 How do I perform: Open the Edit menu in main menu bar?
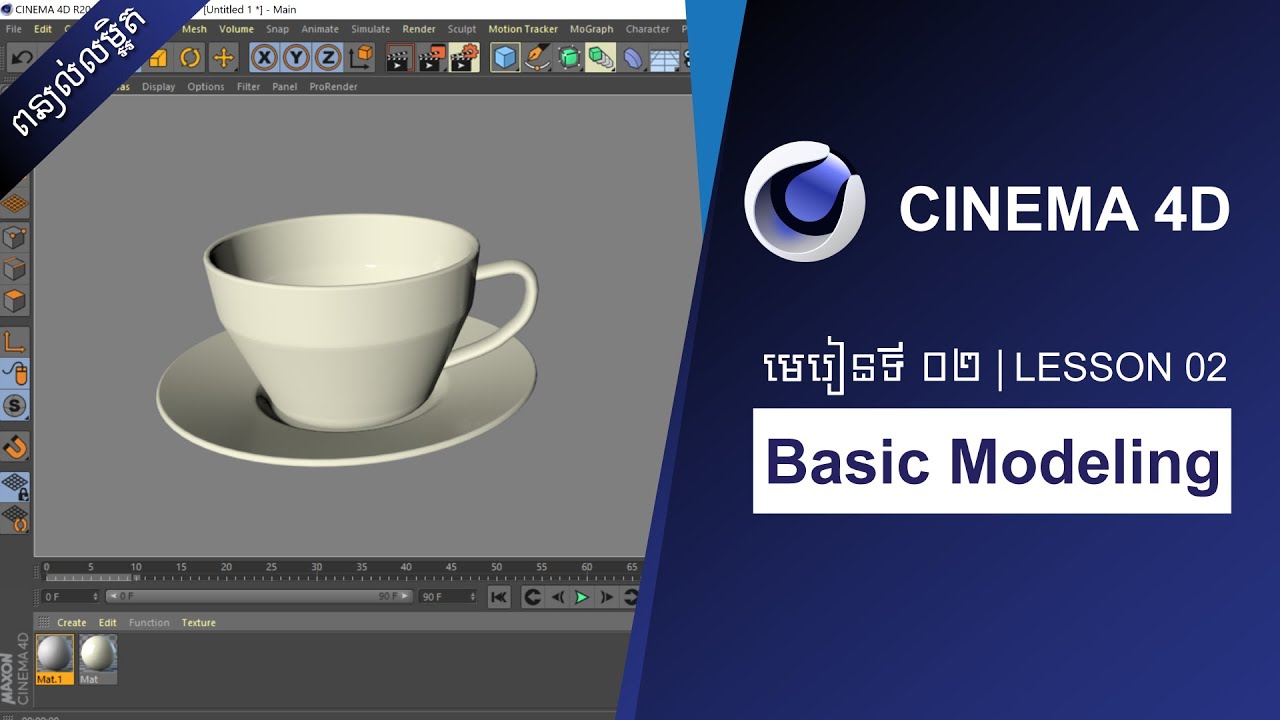tap(43, 29)
